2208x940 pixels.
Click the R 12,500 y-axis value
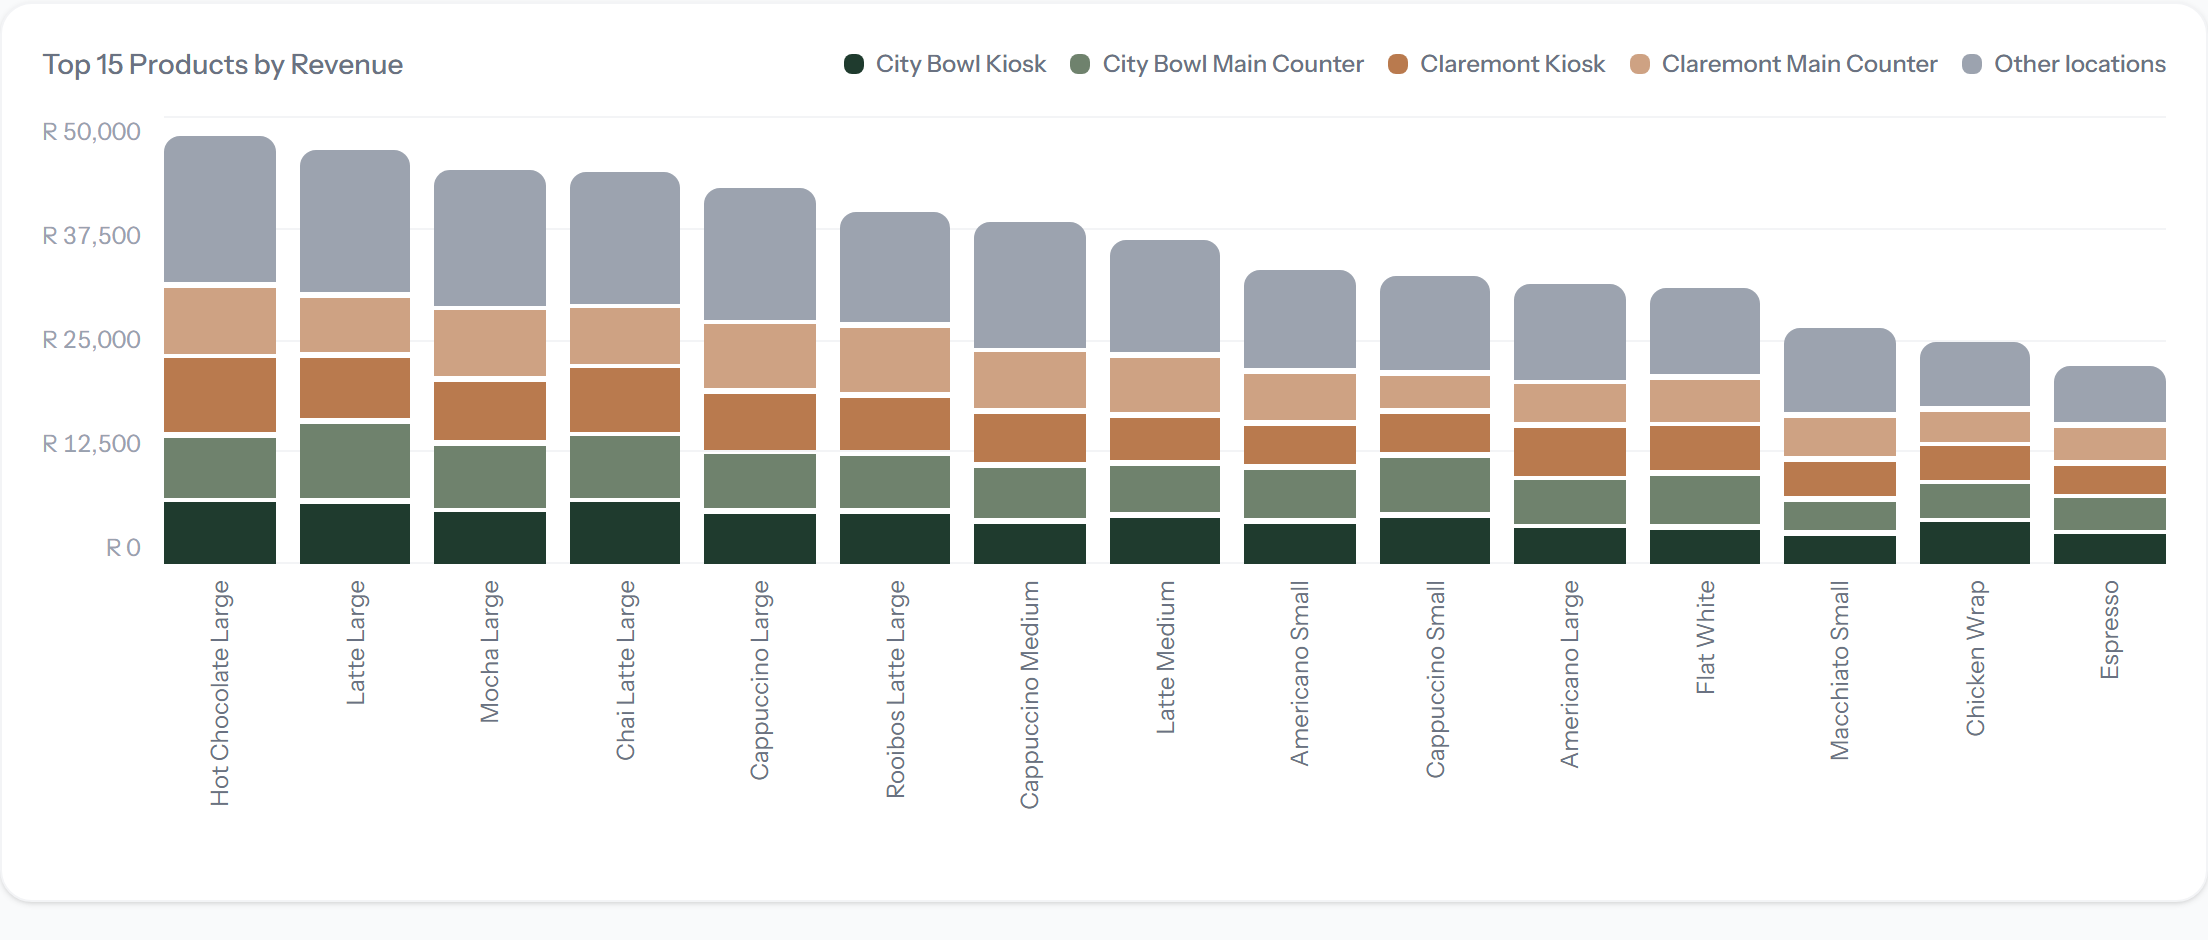click(91, 444)
